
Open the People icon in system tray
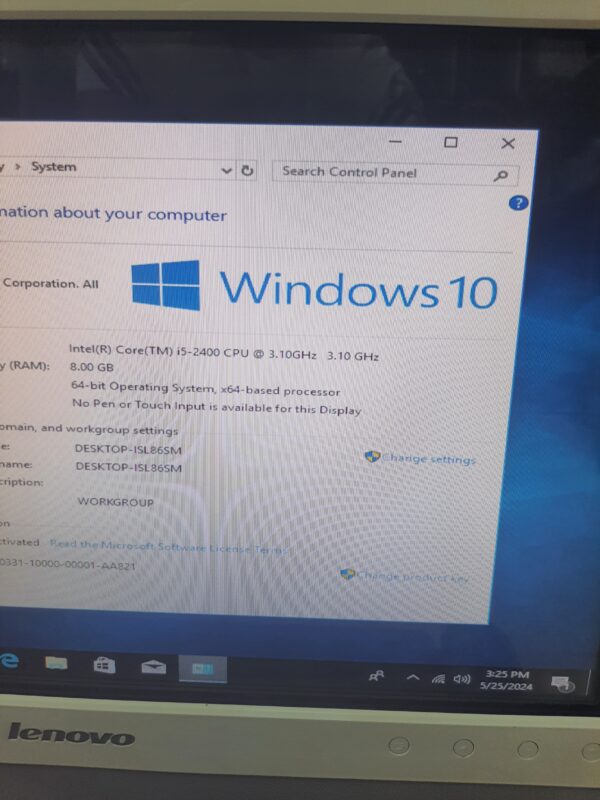point(377,677)
